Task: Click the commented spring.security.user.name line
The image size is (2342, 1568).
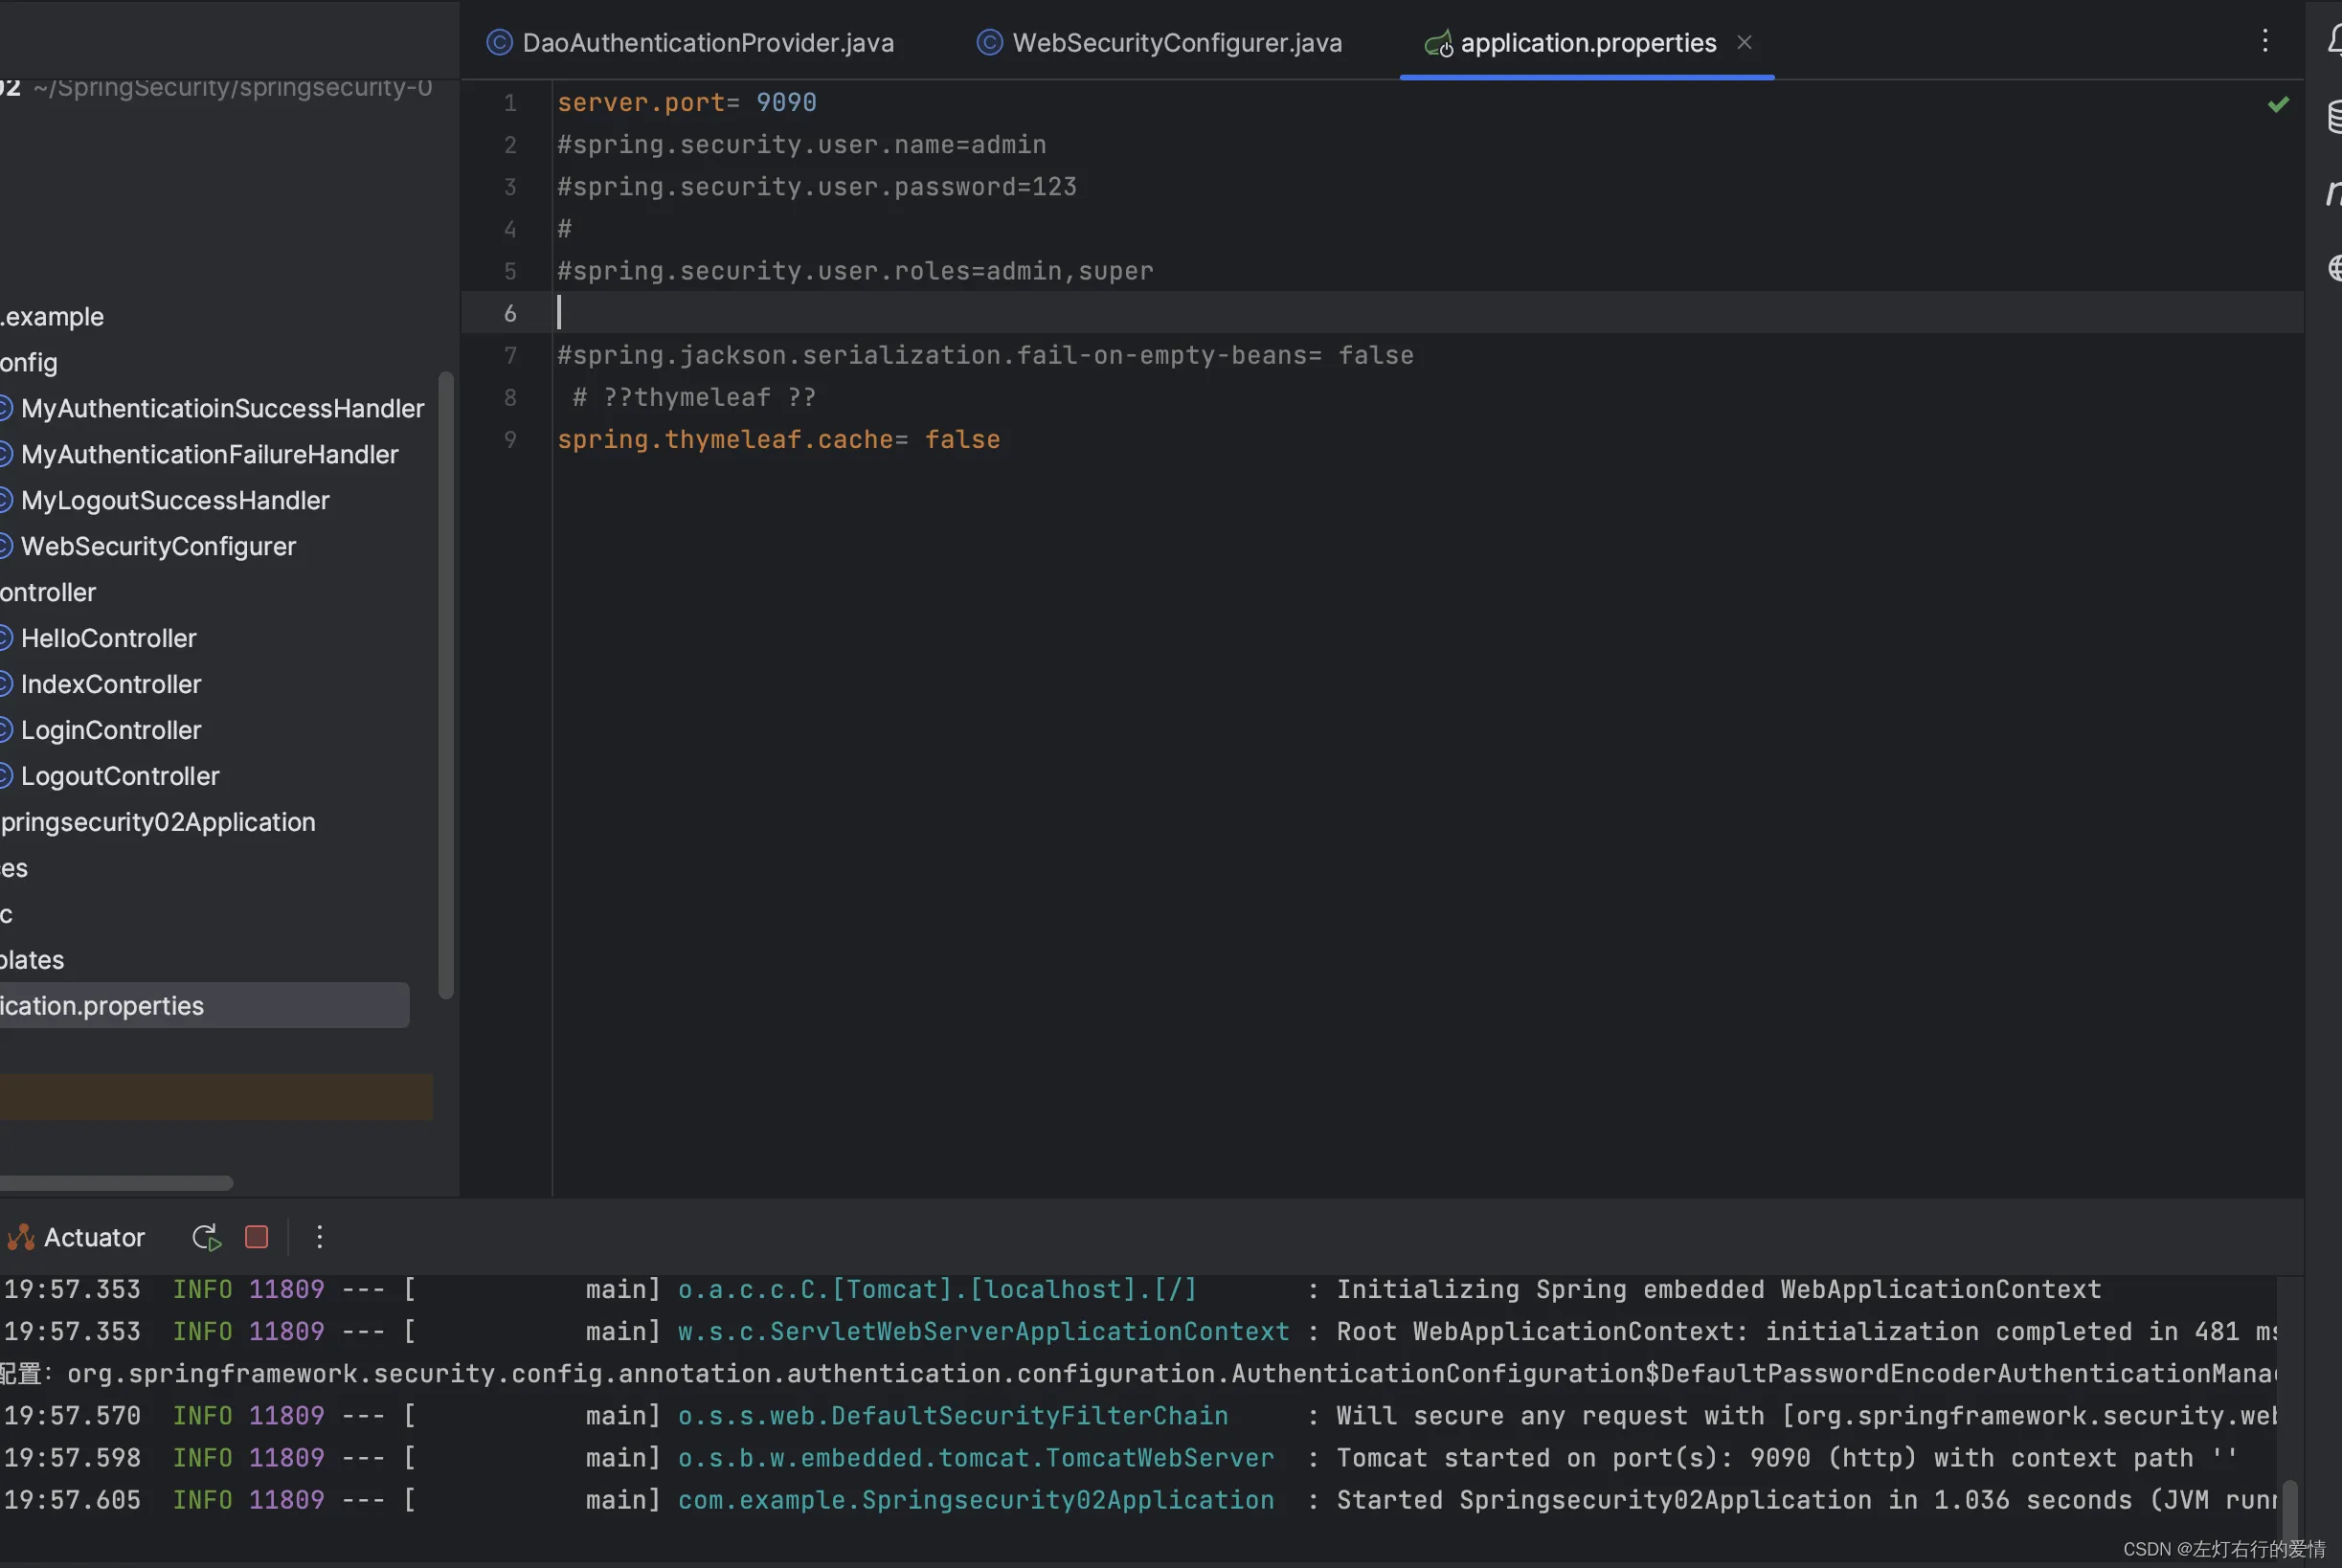Action: (x=802, y=145)
